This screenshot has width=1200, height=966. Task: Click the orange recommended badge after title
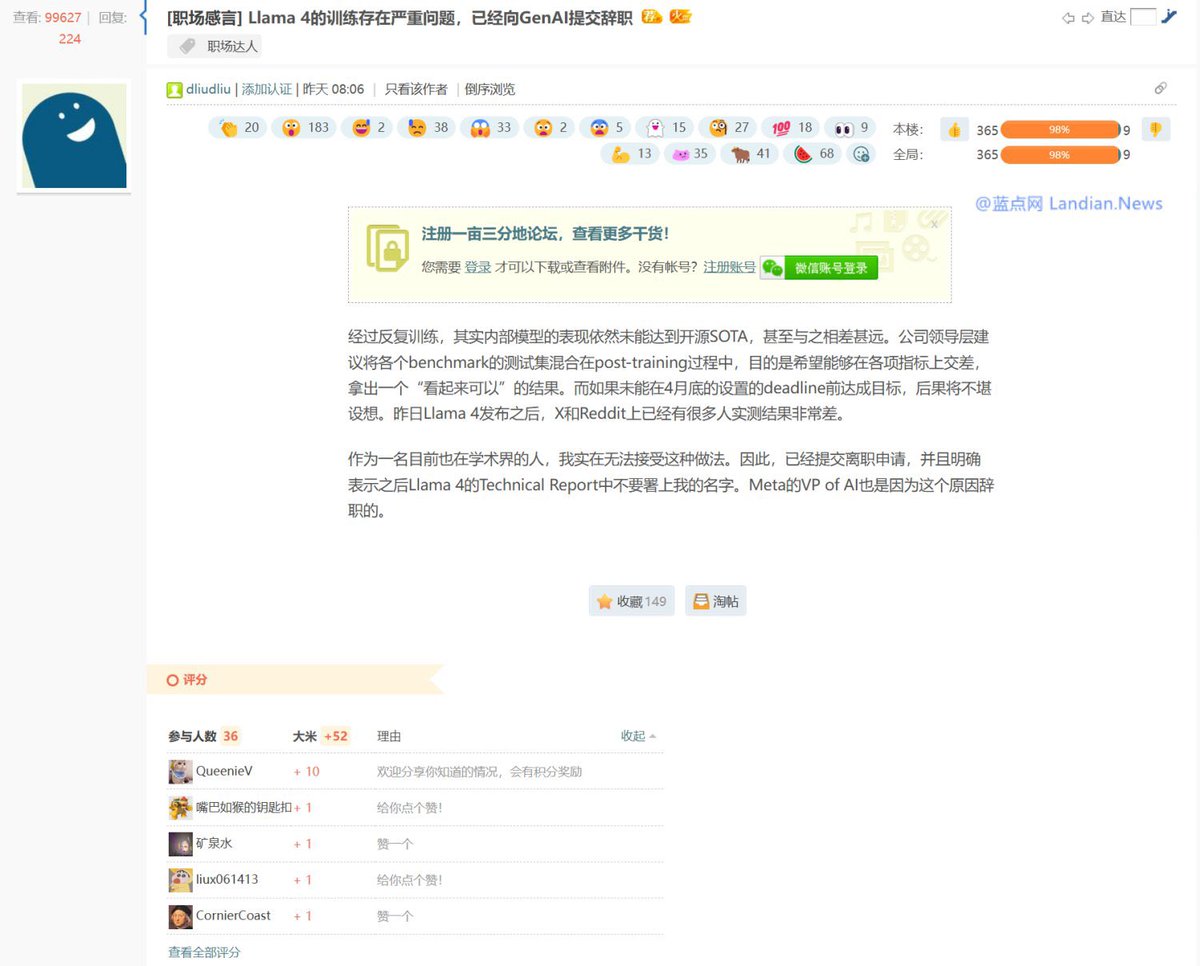tap(651, 17)
